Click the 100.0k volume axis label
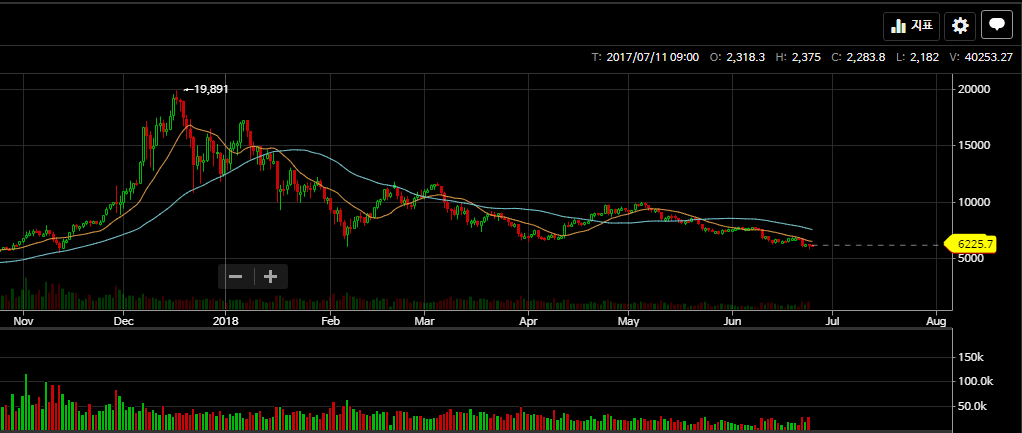The width and height of the screenshot is (1022, 433). 978,381
